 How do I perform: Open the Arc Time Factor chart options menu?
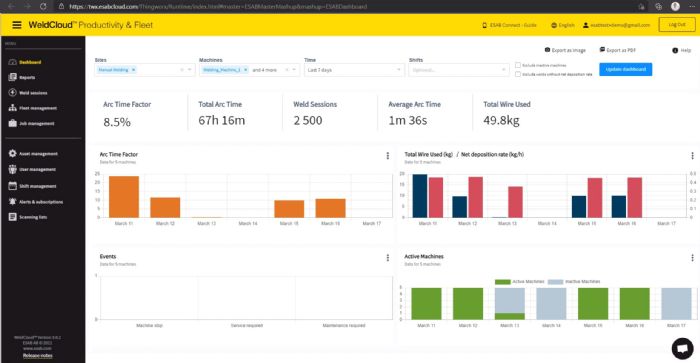tap(388, 156)
